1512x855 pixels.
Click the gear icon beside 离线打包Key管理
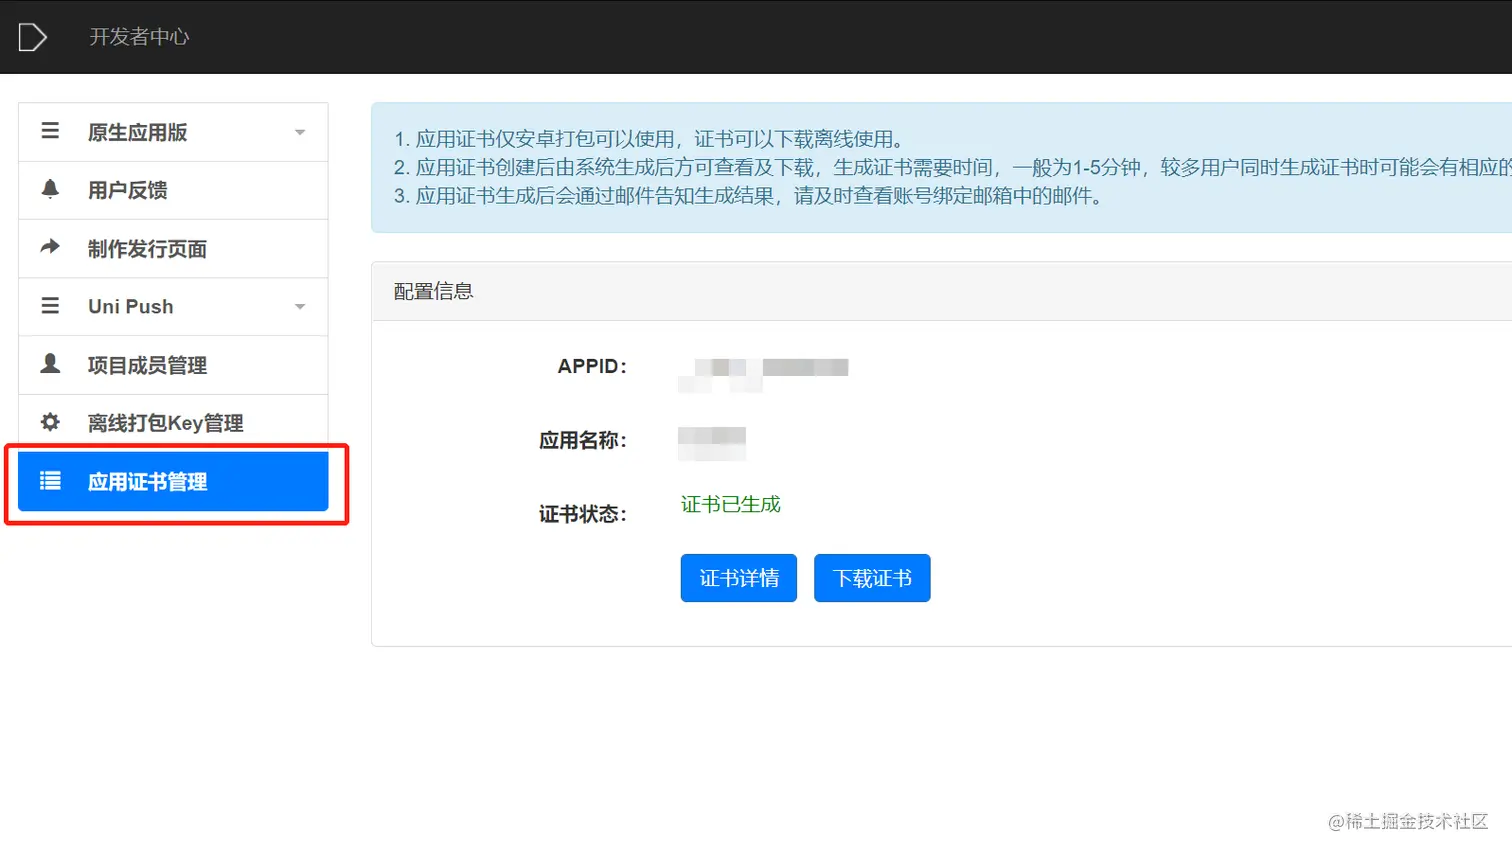pos(50,422)
